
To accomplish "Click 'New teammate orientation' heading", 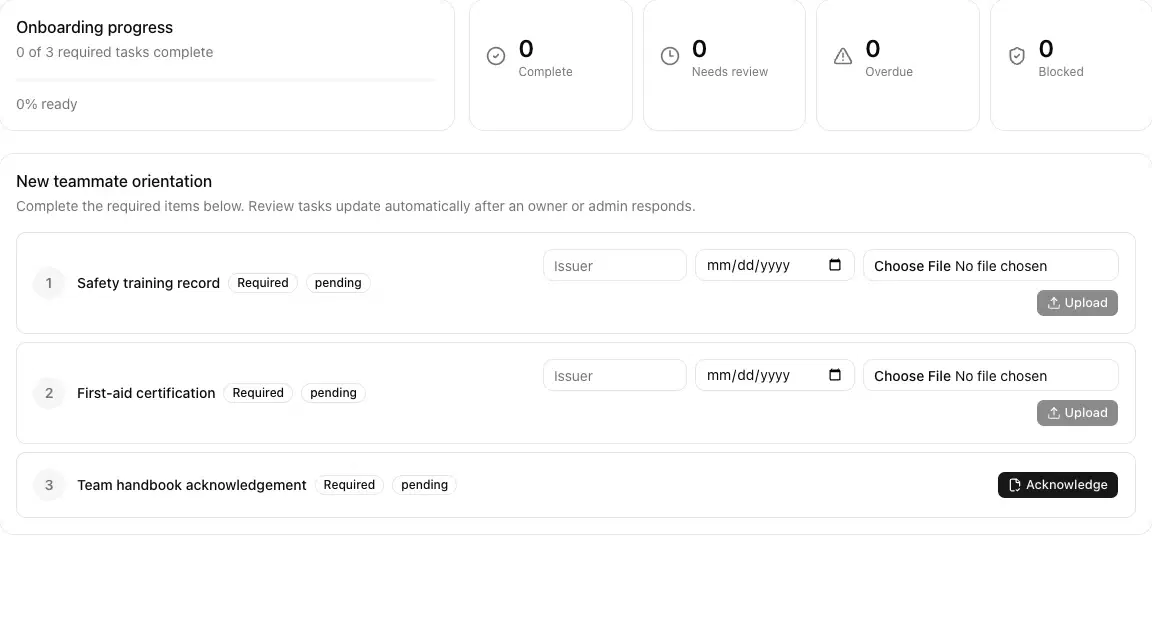I will click(114, 181).
